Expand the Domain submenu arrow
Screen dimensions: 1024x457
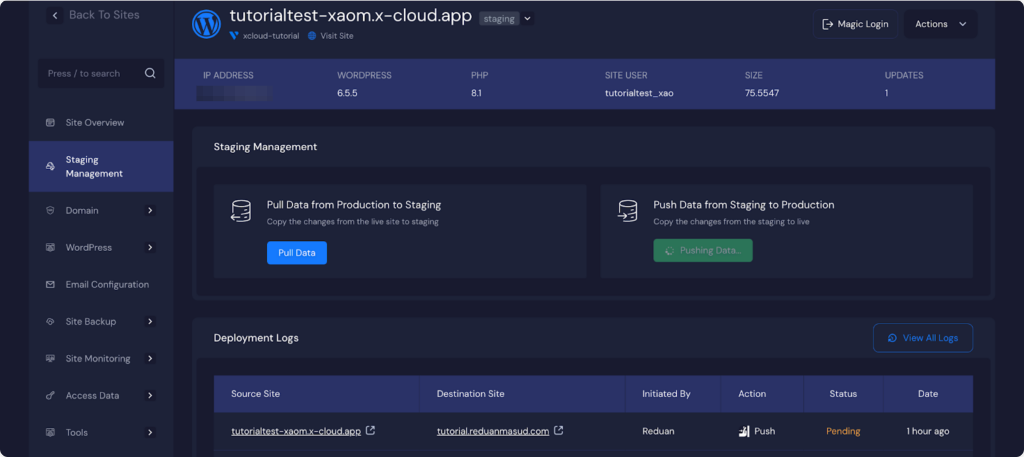point(150,210)
